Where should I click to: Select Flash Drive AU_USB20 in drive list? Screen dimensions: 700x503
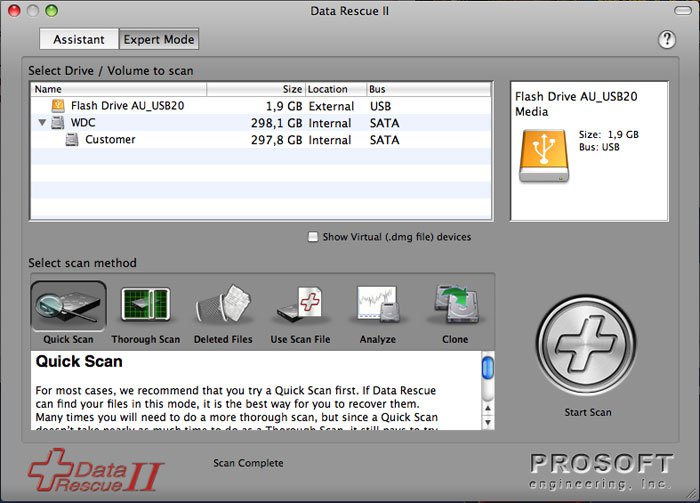127,106
